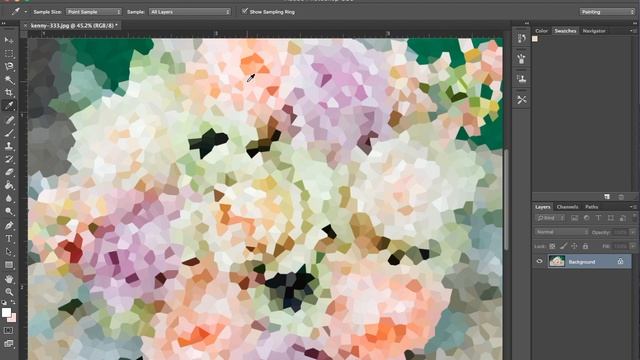The height and width of the screenshot is (360, 640).
Task: Toggle lock transparent pixels in Layers panel
Action: coord(552,246)
